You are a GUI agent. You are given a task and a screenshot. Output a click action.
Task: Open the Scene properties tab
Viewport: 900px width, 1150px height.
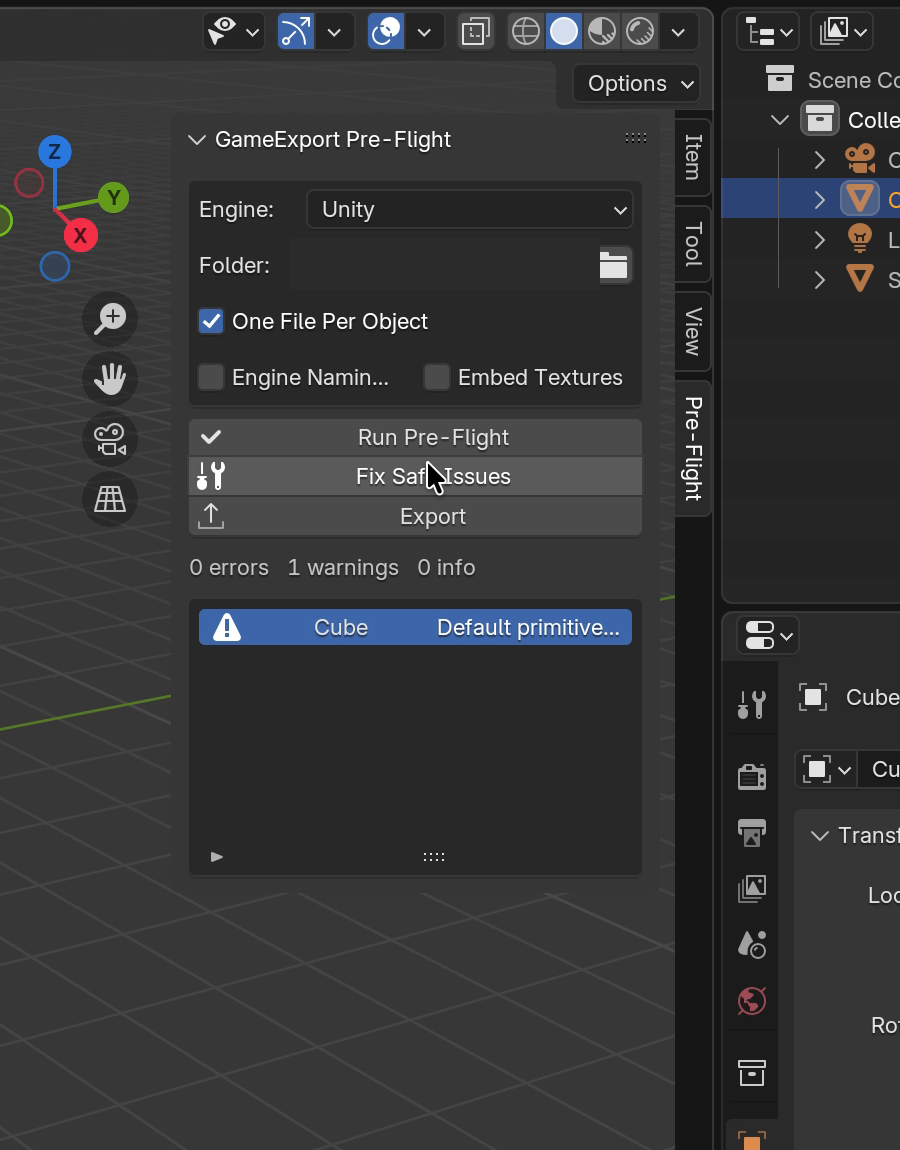tap(752, 945)
